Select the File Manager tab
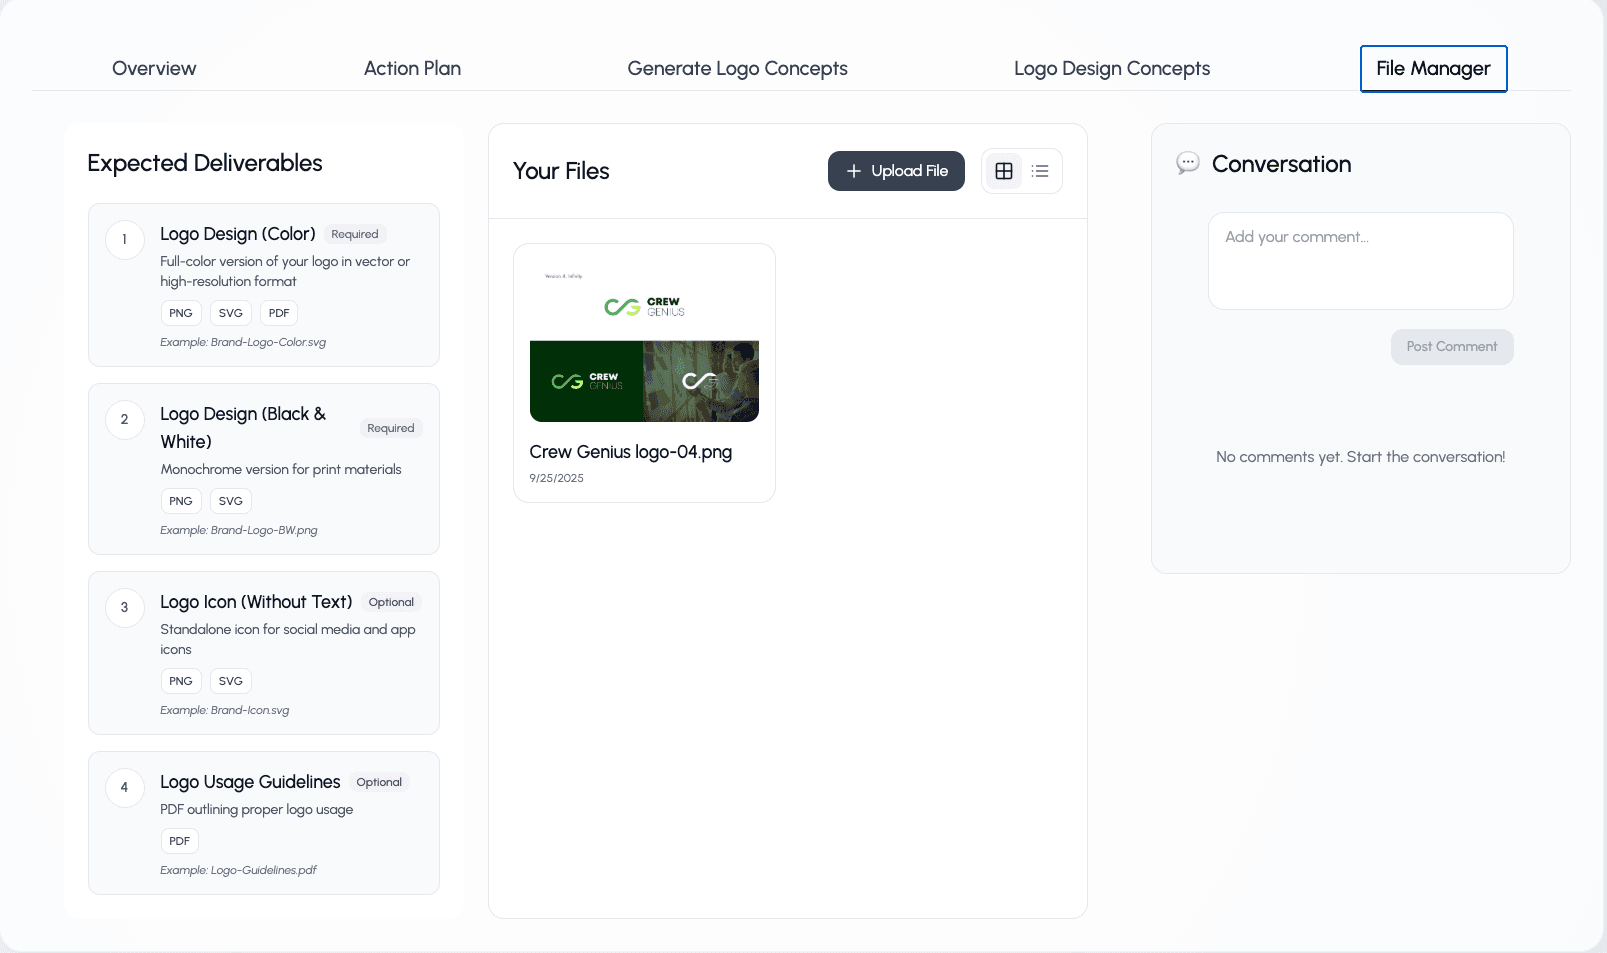This screenshot has height=953, width=1607. 1433,68
